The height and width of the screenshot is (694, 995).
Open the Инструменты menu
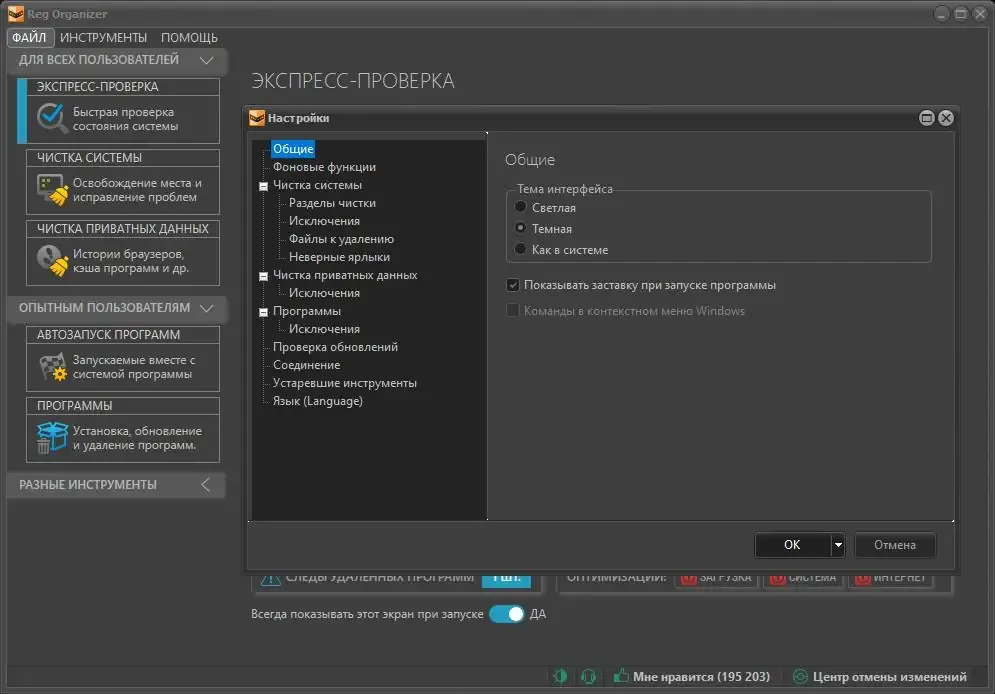pyautogui.click(x=103, y=37)
